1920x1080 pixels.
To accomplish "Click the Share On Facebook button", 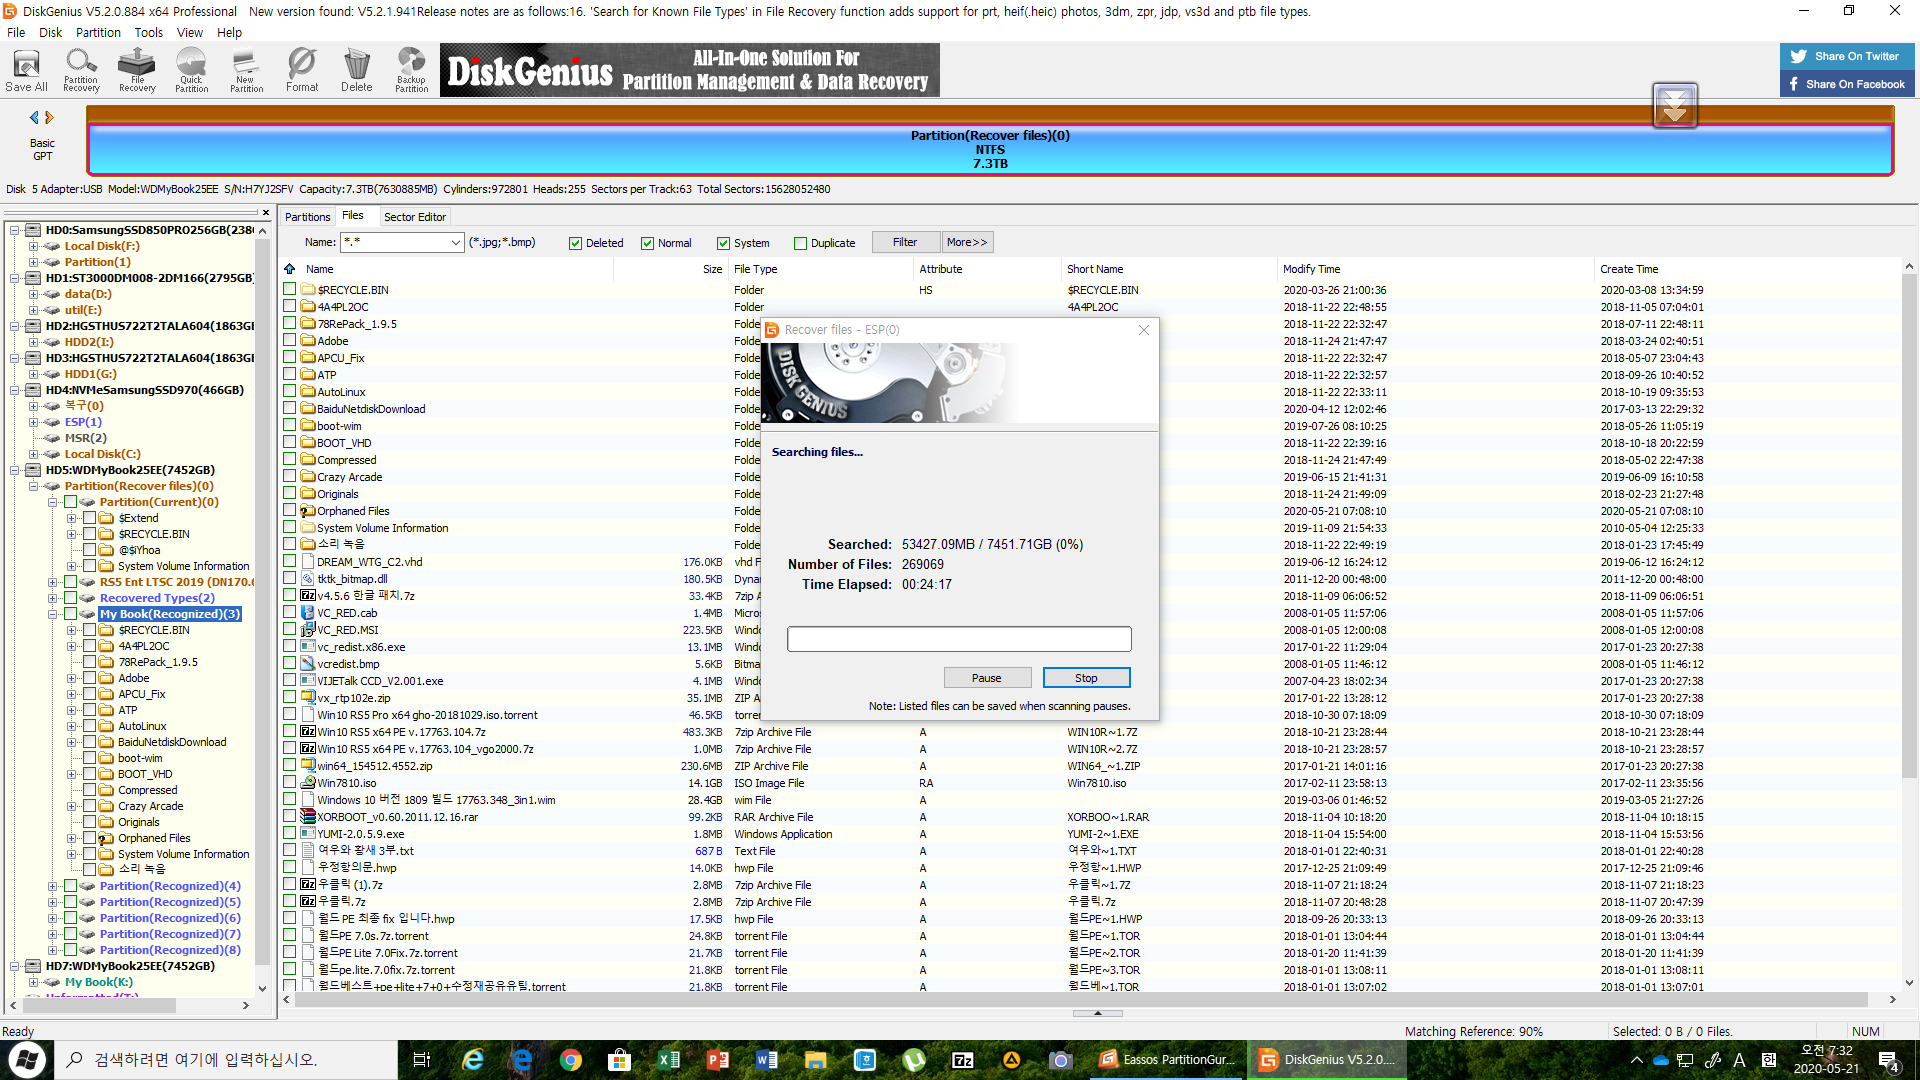I will 1846,84.
